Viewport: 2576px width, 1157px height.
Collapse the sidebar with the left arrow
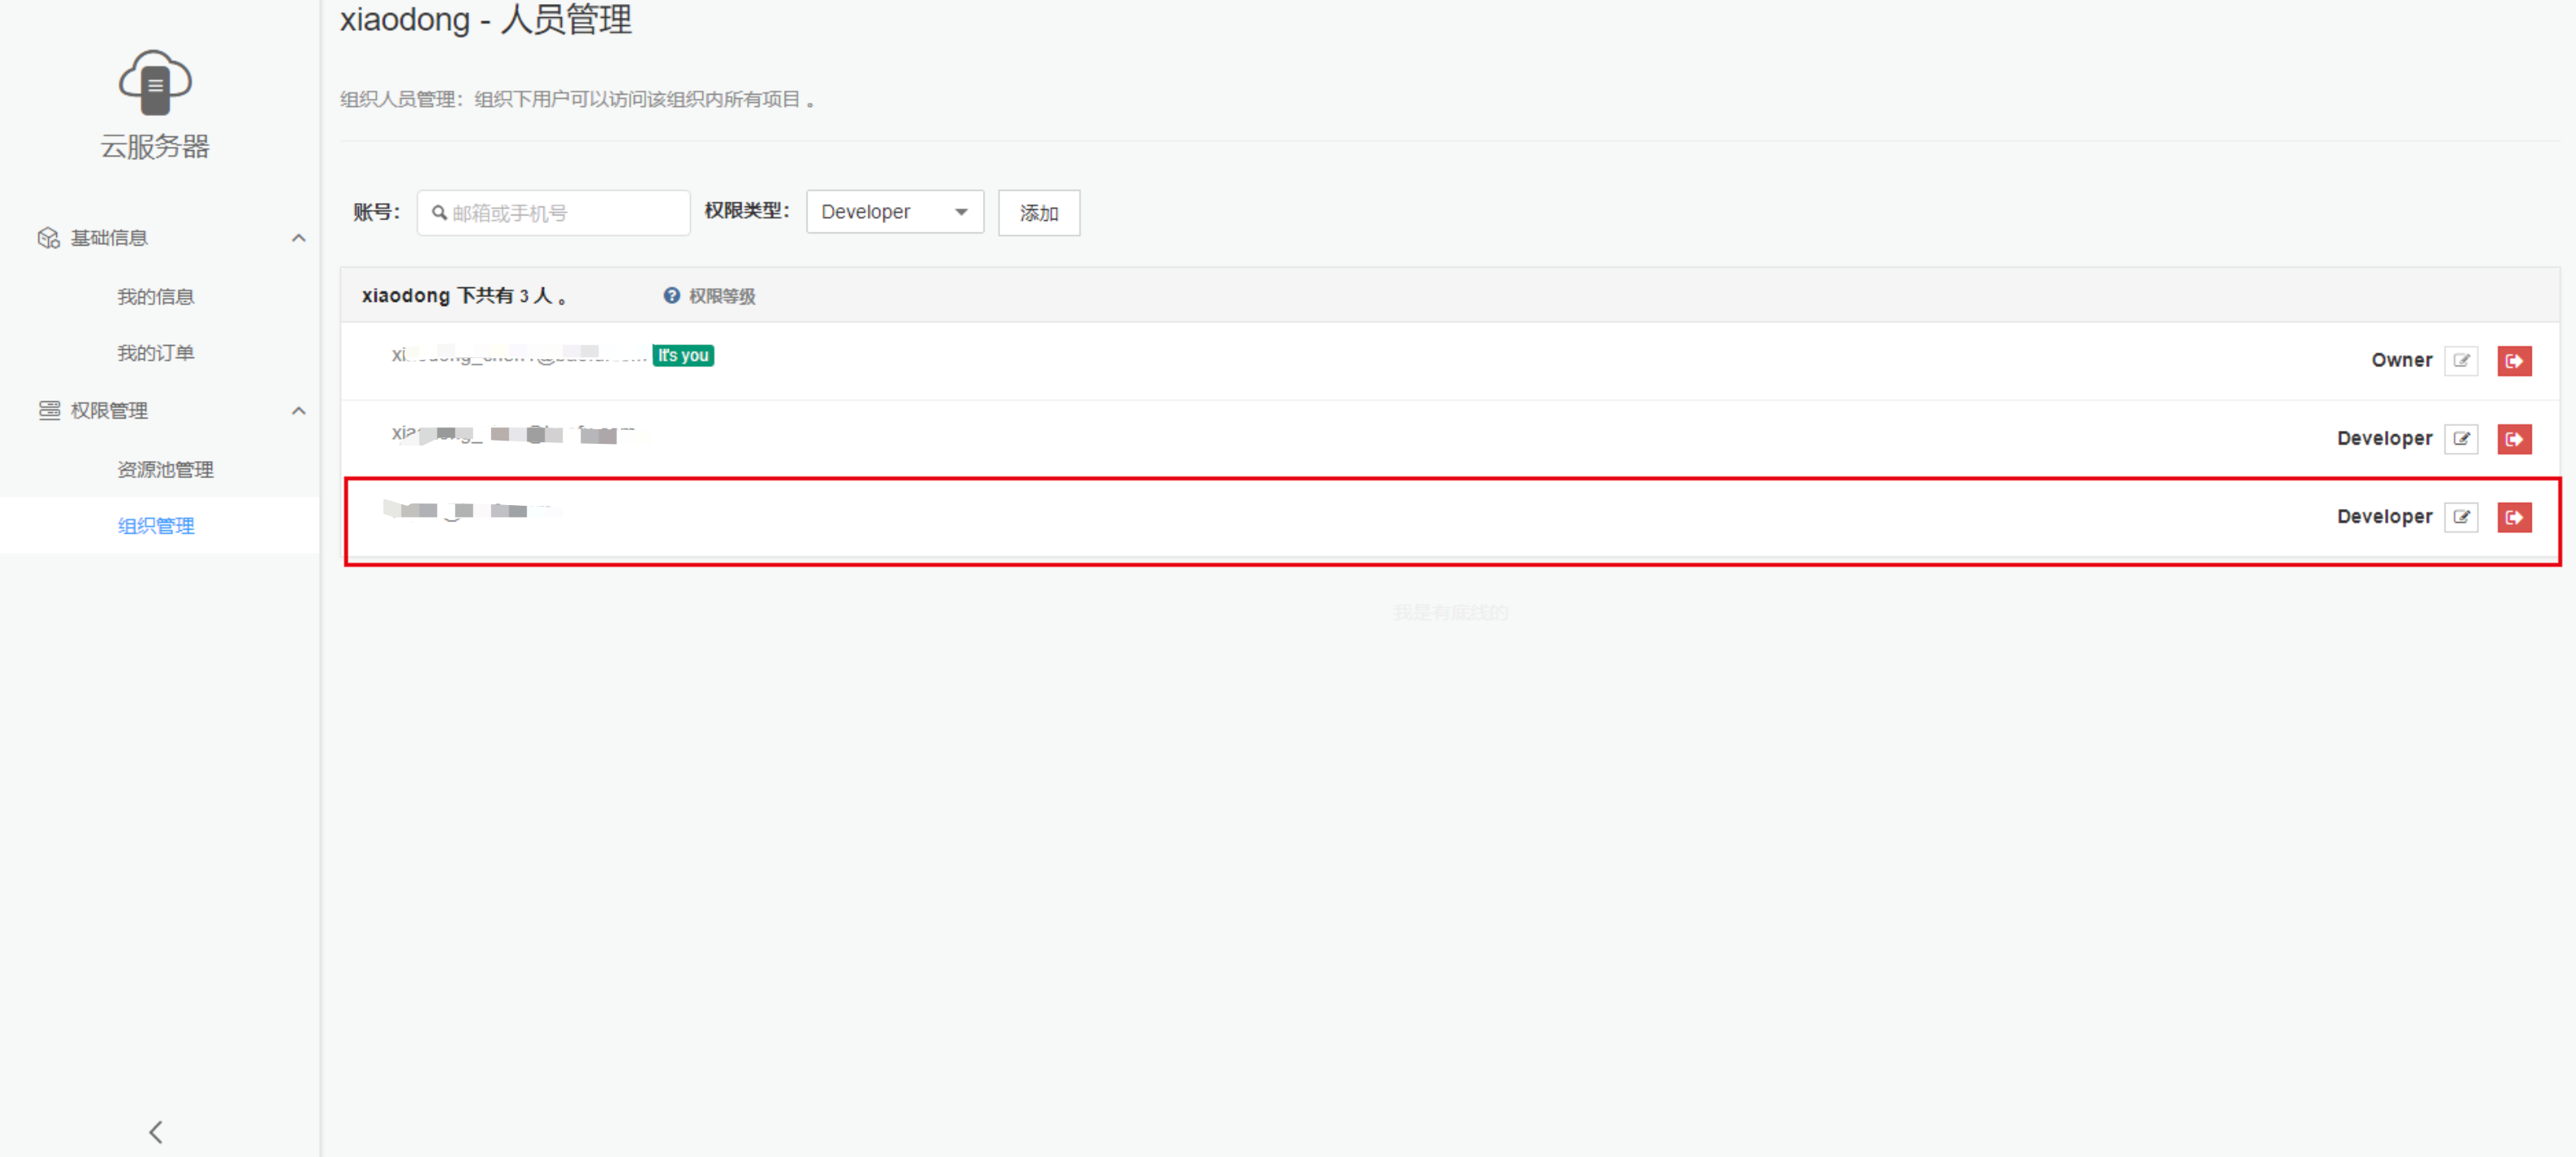pyautogui.click(x=156, y=1131)
